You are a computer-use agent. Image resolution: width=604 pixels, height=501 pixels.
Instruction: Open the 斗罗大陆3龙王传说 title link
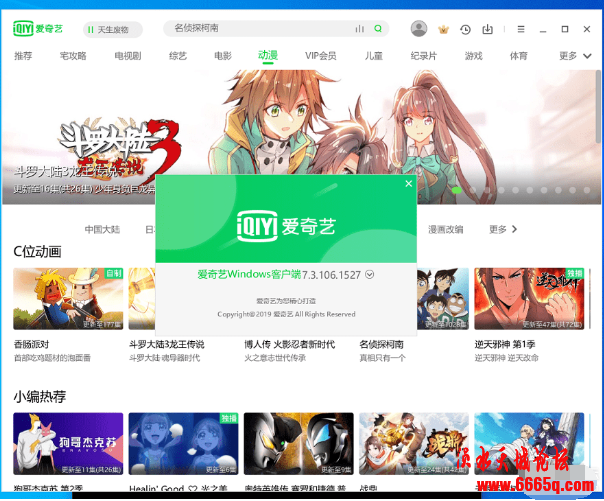click(x=166, y=344)
